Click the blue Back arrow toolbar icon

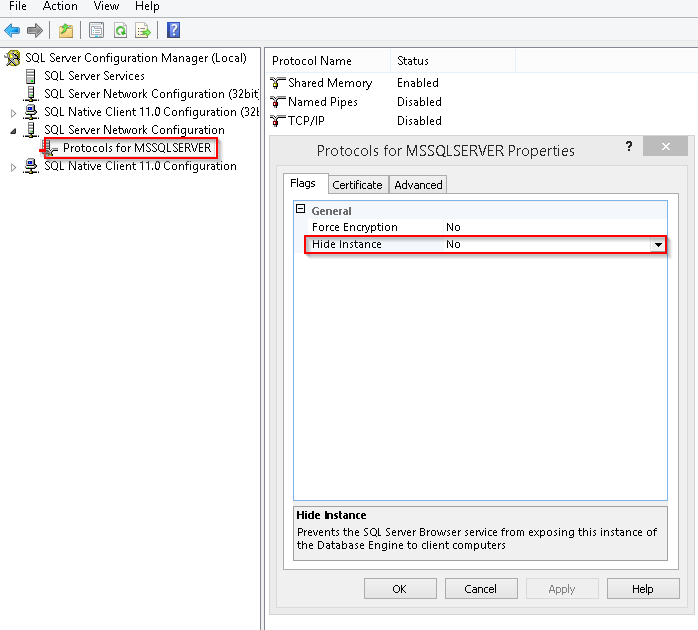point(12,30)
